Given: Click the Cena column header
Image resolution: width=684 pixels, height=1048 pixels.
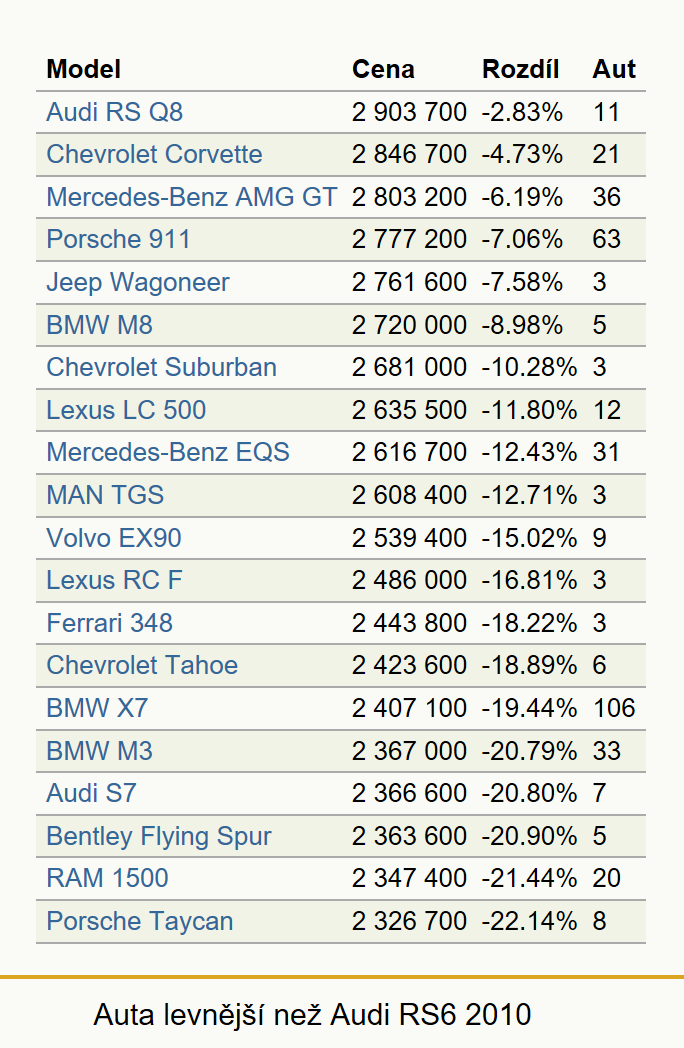Looking at the screenshot, I should 383,70.
